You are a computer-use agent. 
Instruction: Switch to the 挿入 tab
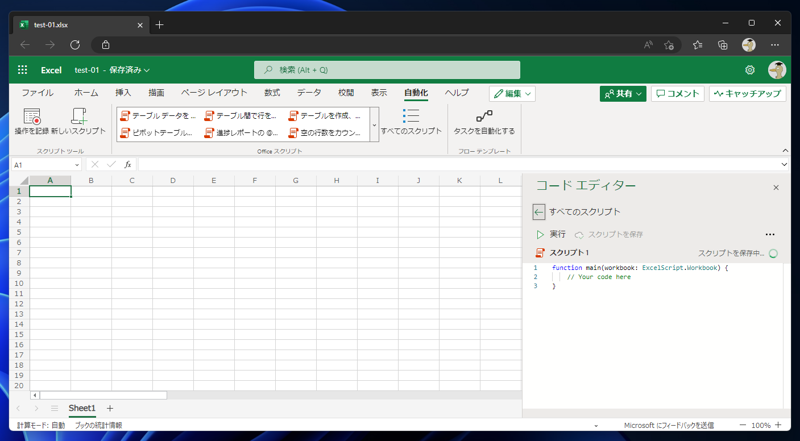(123, 93)
